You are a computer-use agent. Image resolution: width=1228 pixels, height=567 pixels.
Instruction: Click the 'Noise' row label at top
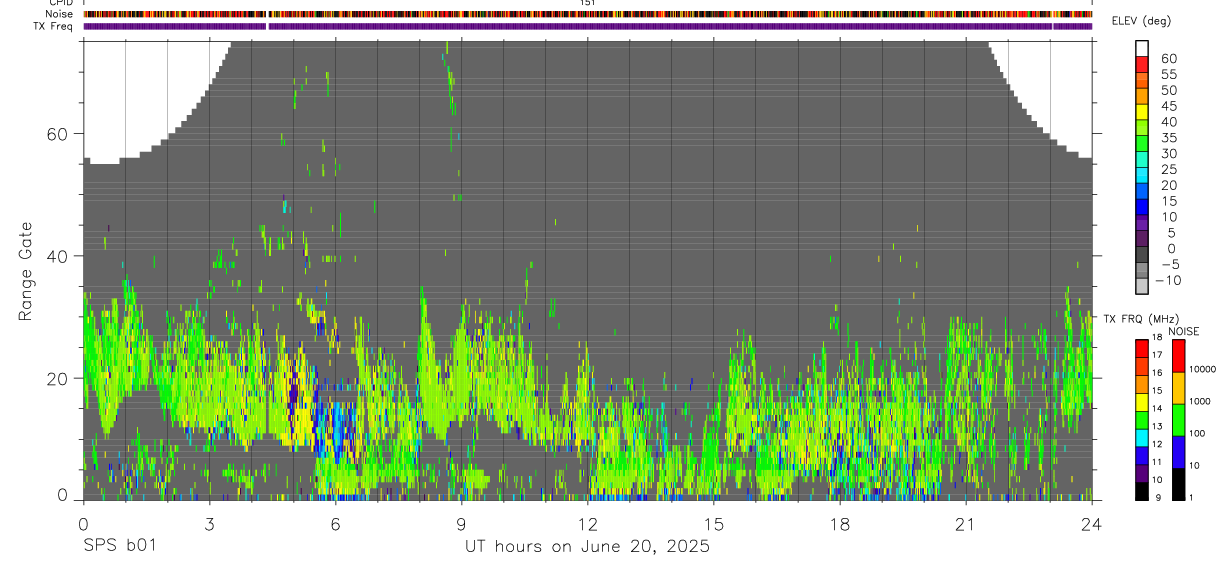point(60,14)
